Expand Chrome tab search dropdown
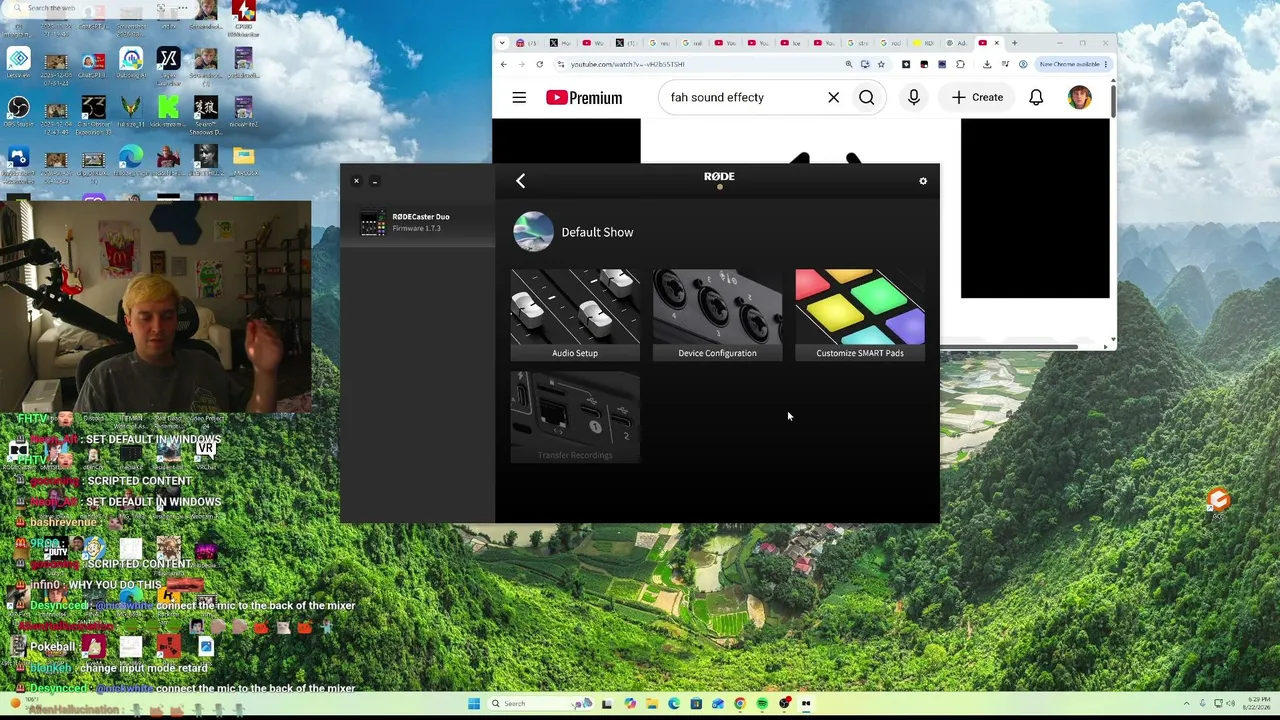Image resolution: width=1280 pixels, height=720 pixels. tap(503, 43)
